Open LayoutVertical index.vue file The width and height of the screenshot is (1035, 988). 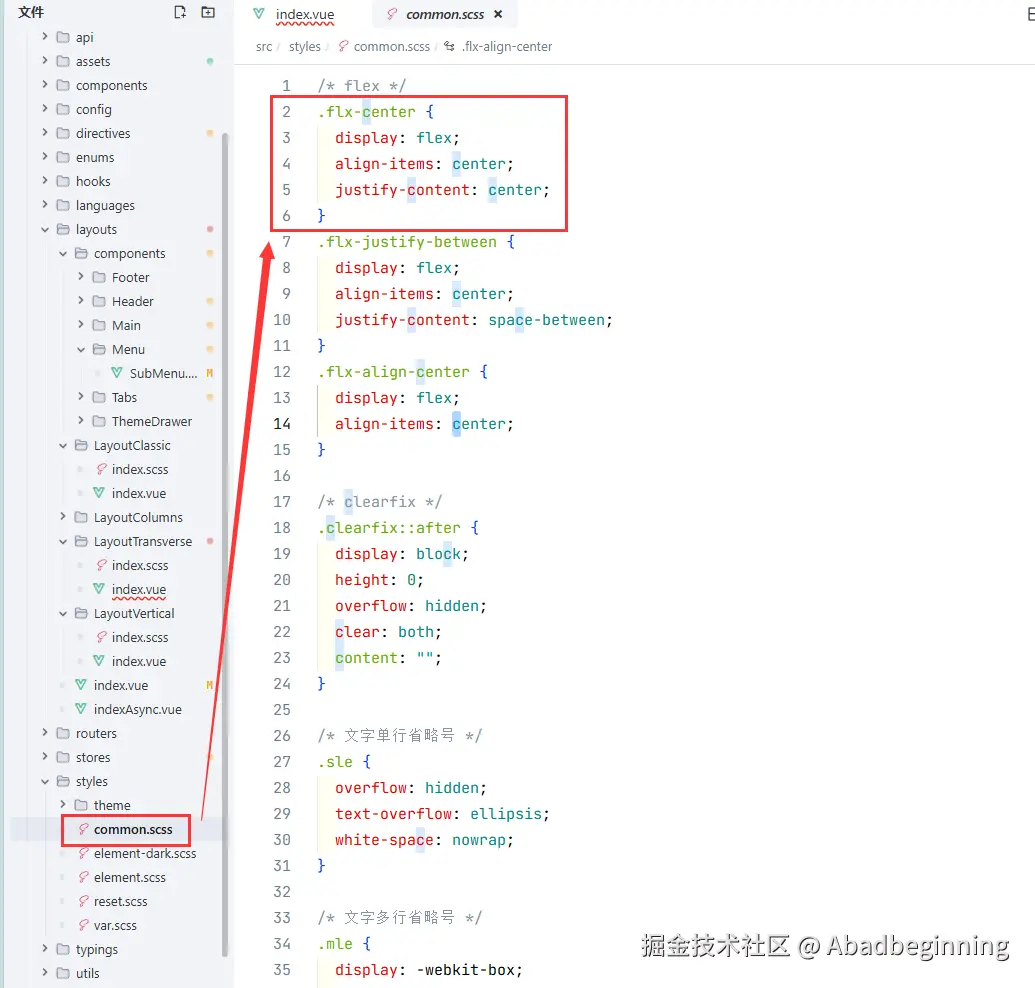tap(139, 661)
